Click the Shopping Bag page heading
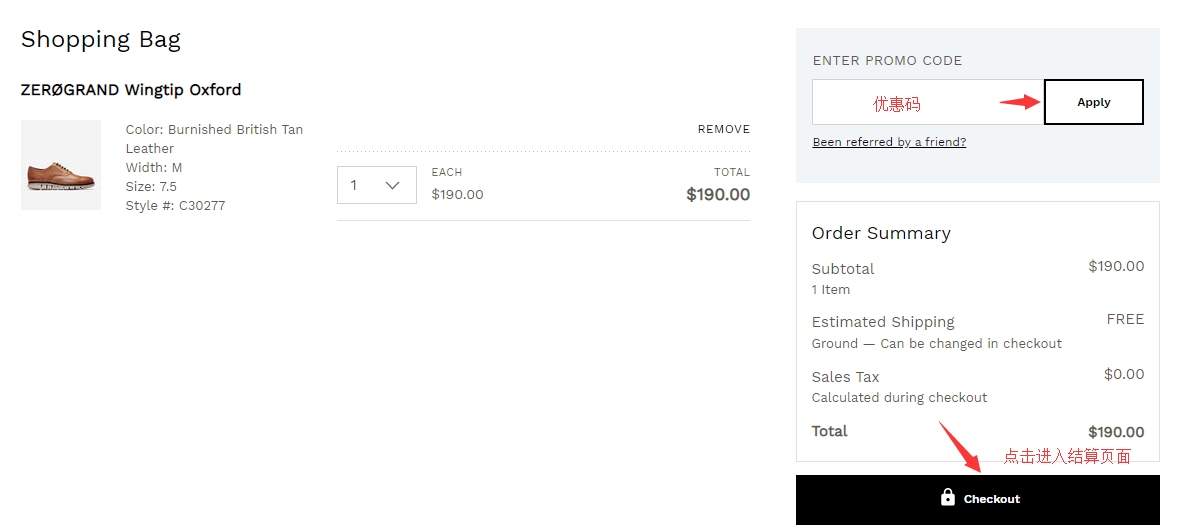The height and width of the screenshot is (532, 1181). pos(101,40)
